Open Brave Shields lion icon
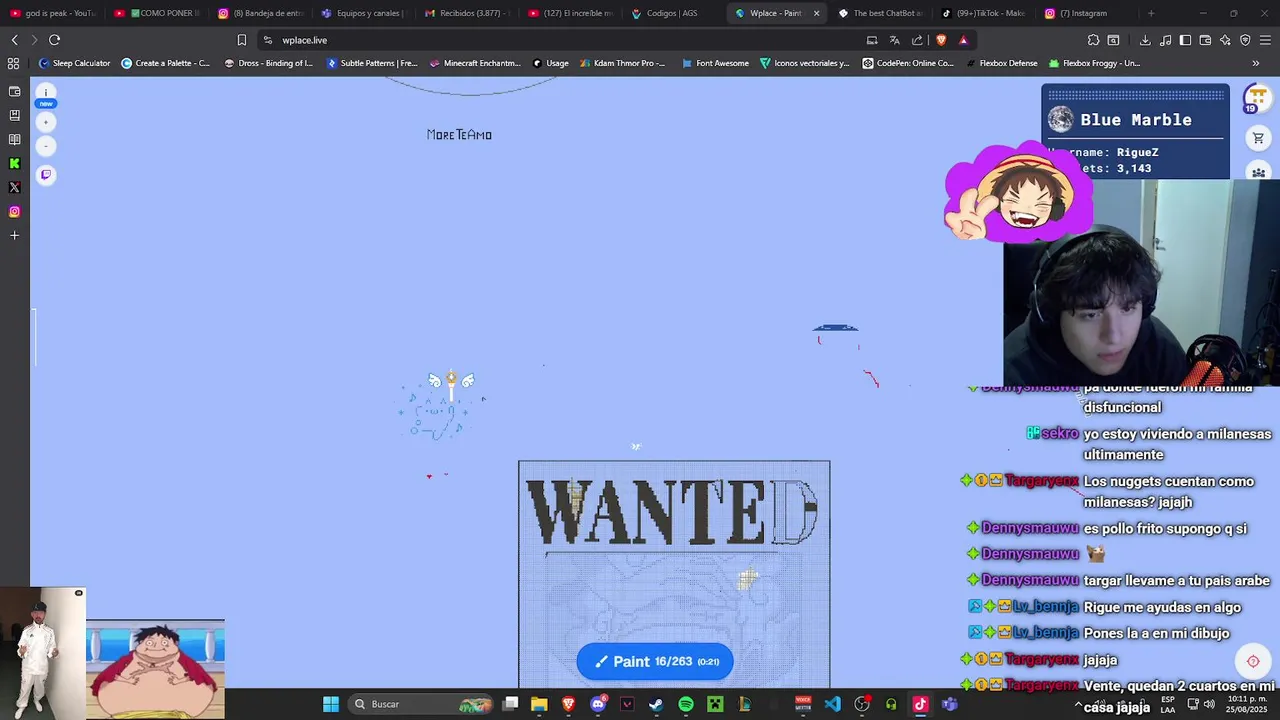1280x720 pixels. [x=941, y=40]
